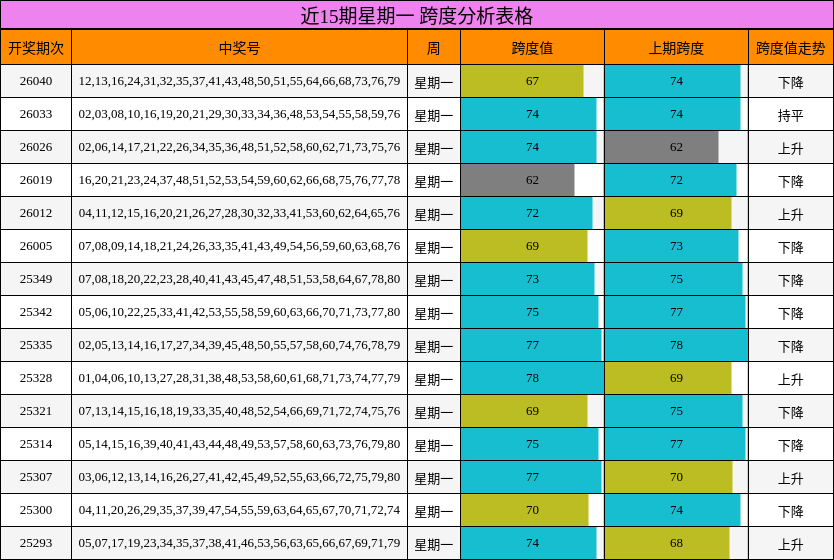Click winning numbers starting 02,06,14,17
The height and width of the screenshot is (560, 834).
(239, 147)
